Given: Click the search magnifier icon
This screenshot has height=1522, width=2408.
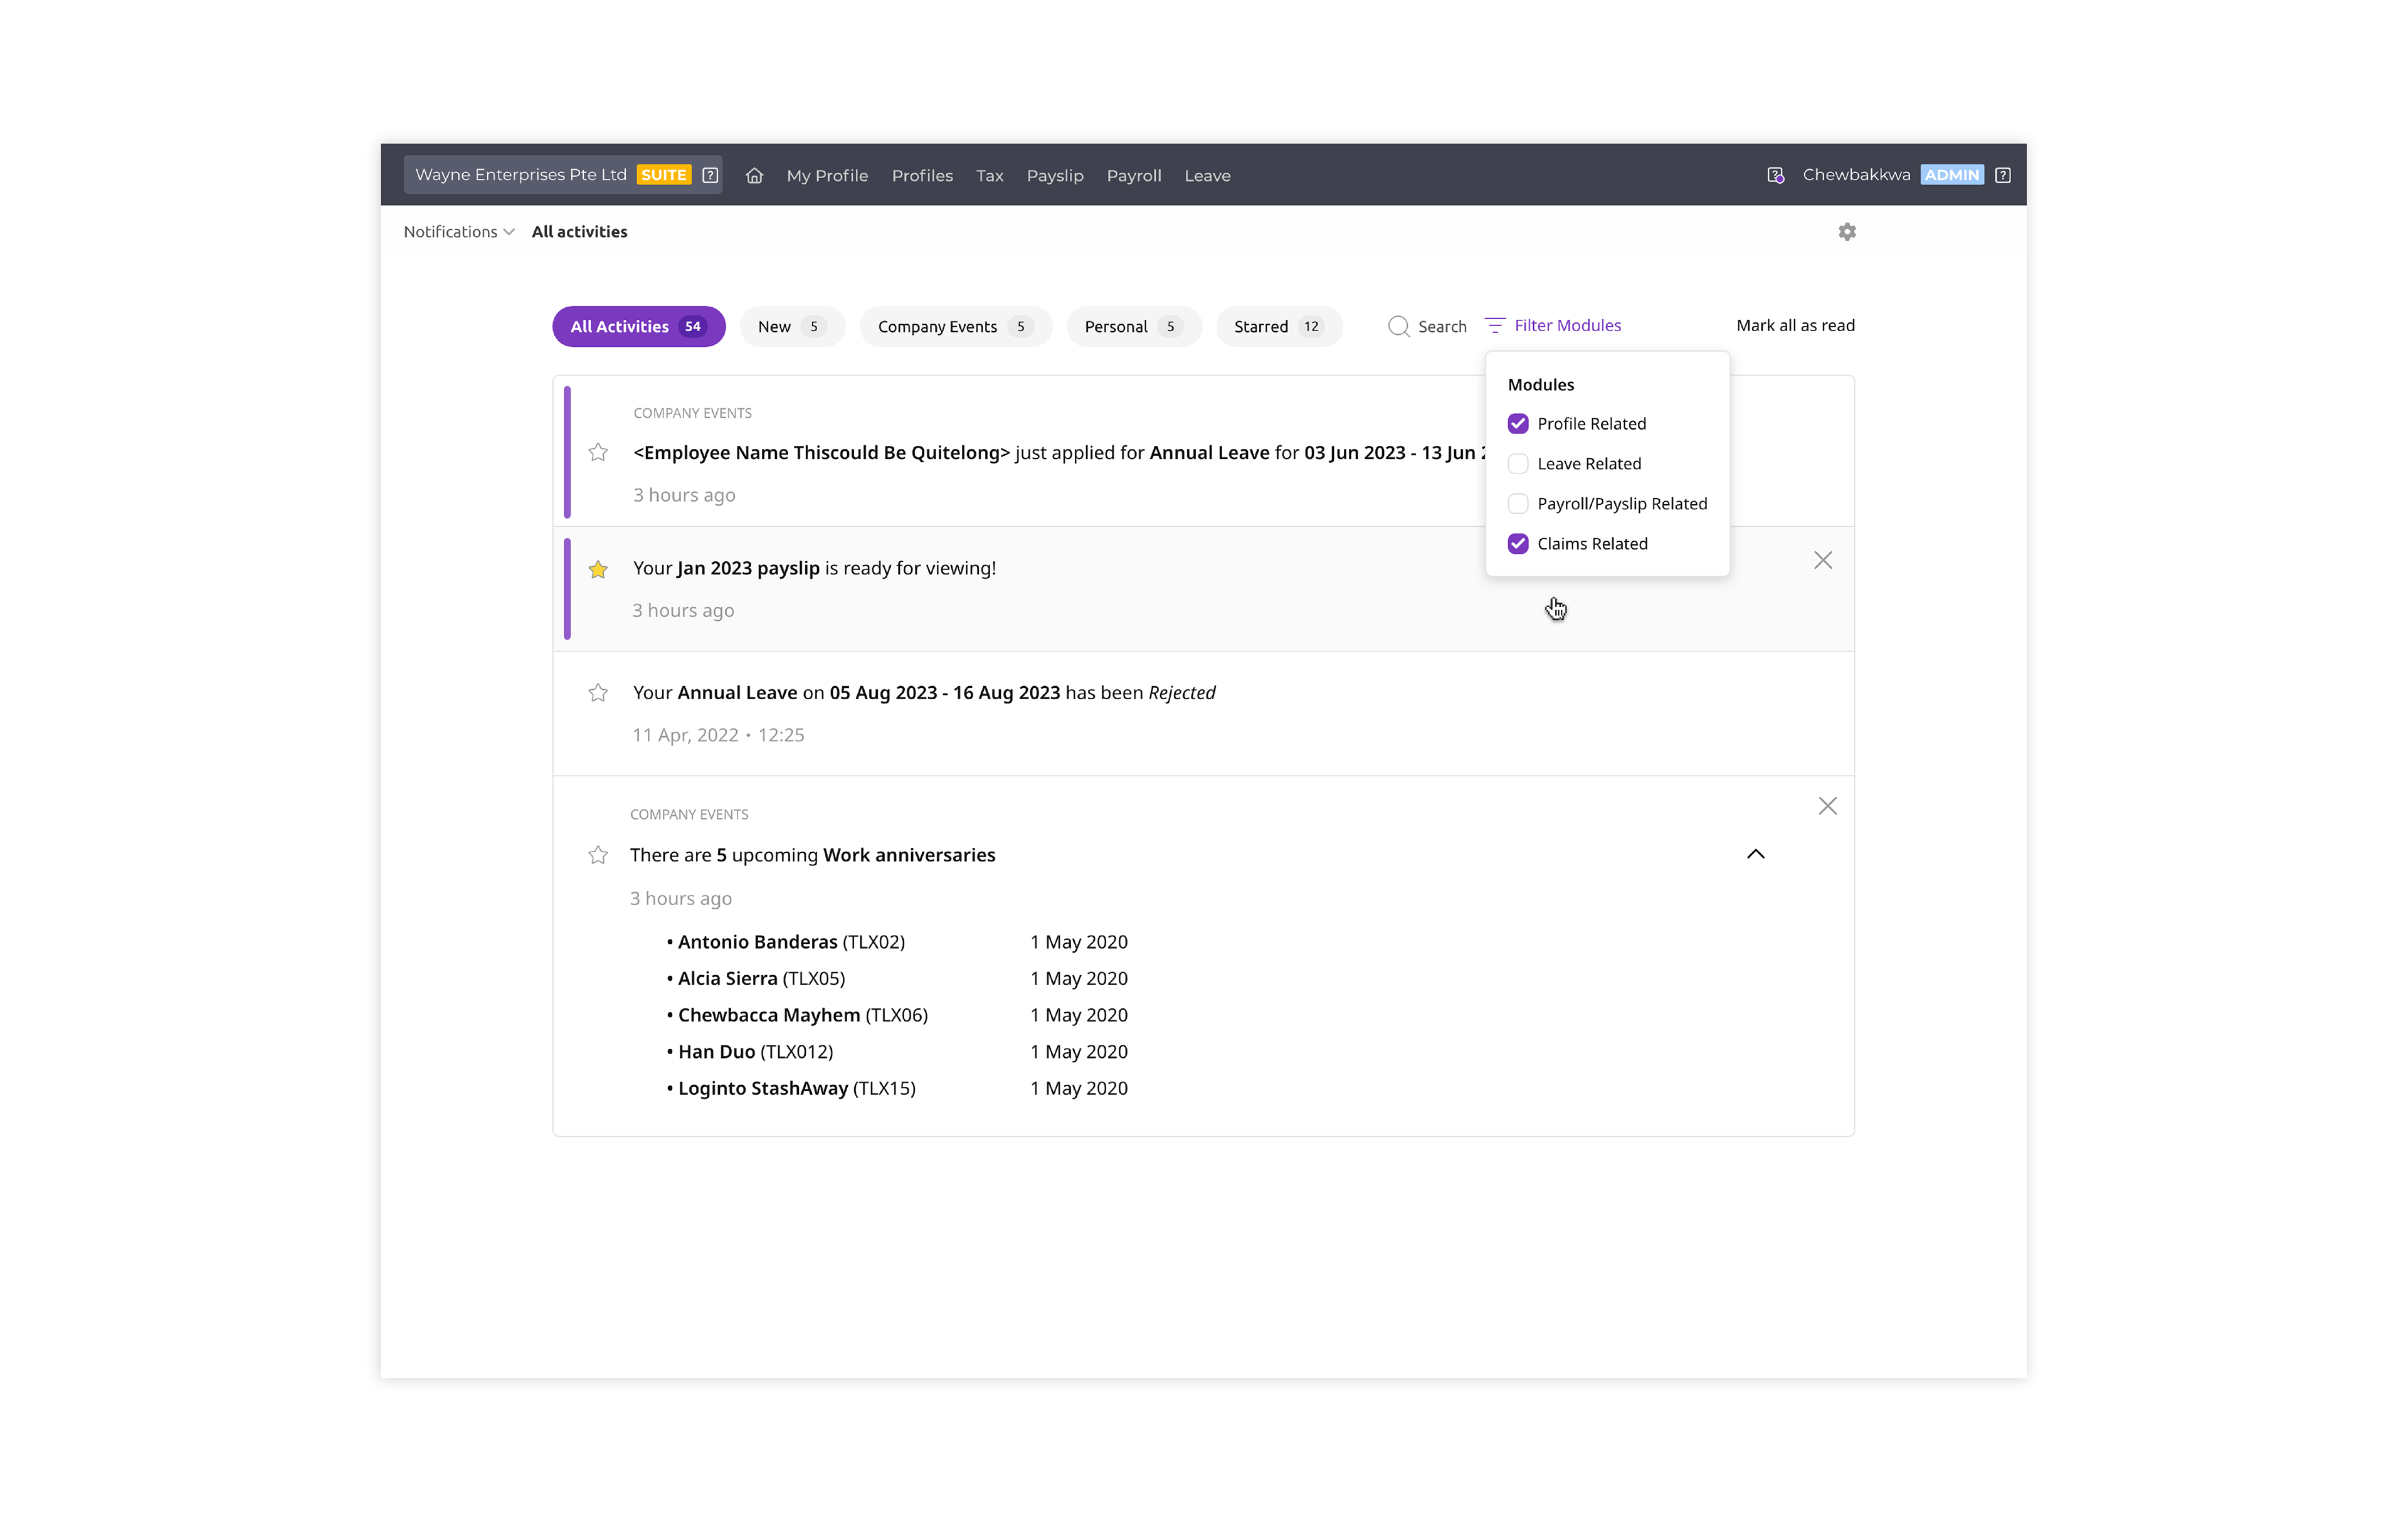Looking at the screenshot, I should pos(1398,327).
